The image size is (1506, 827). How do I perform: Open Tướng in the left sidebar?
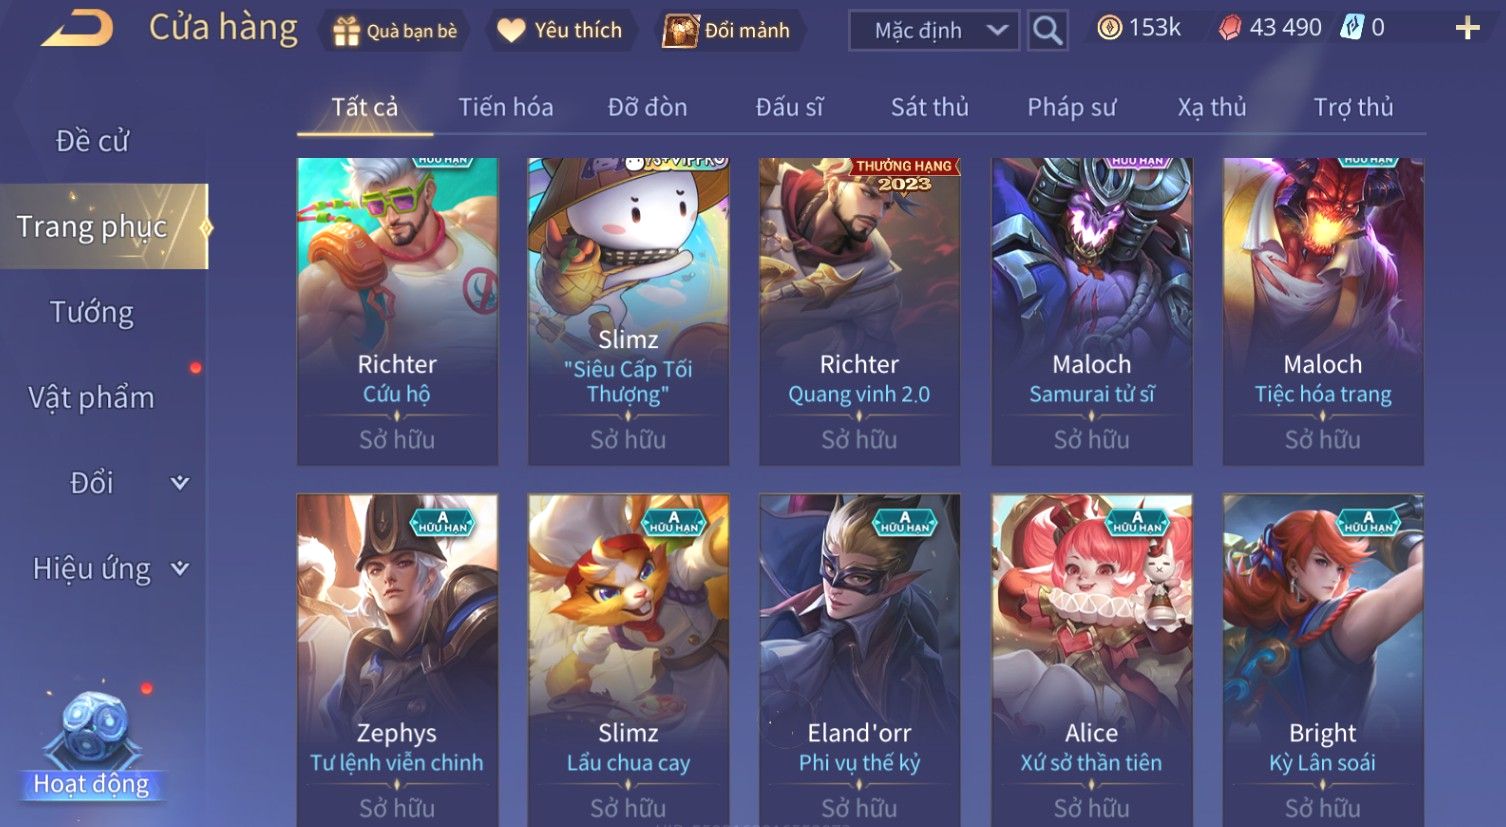point(92,313)
